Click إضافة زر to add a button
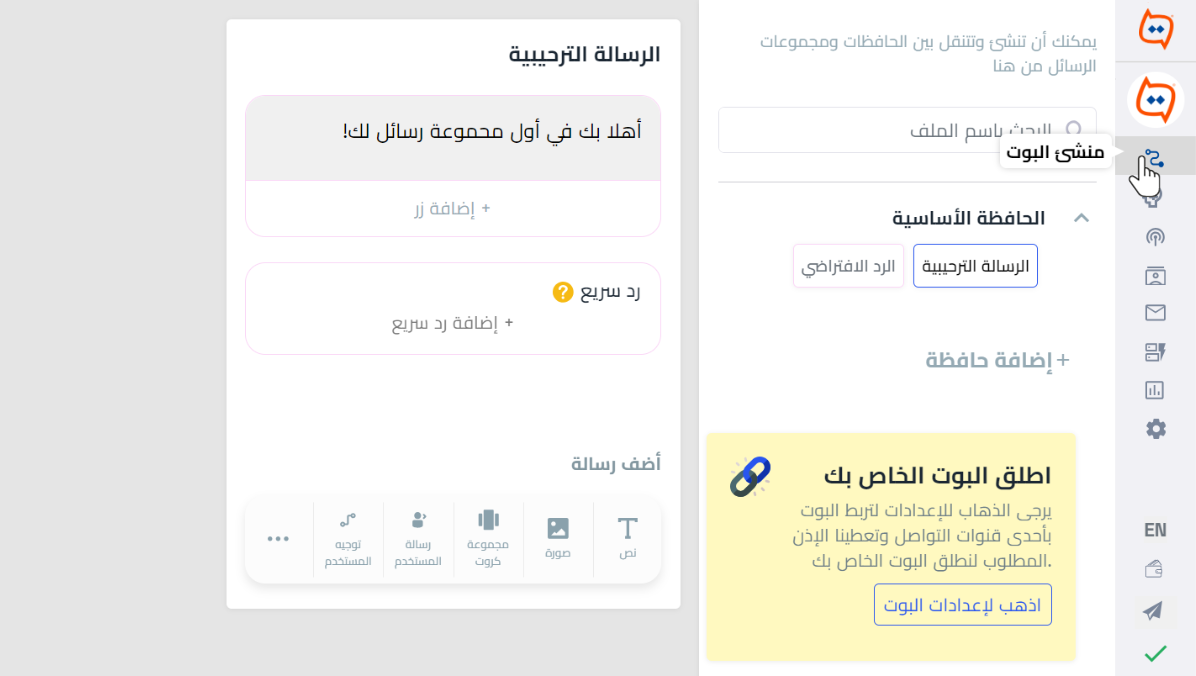Screen dimensions: 1196x676 (452, 208)
